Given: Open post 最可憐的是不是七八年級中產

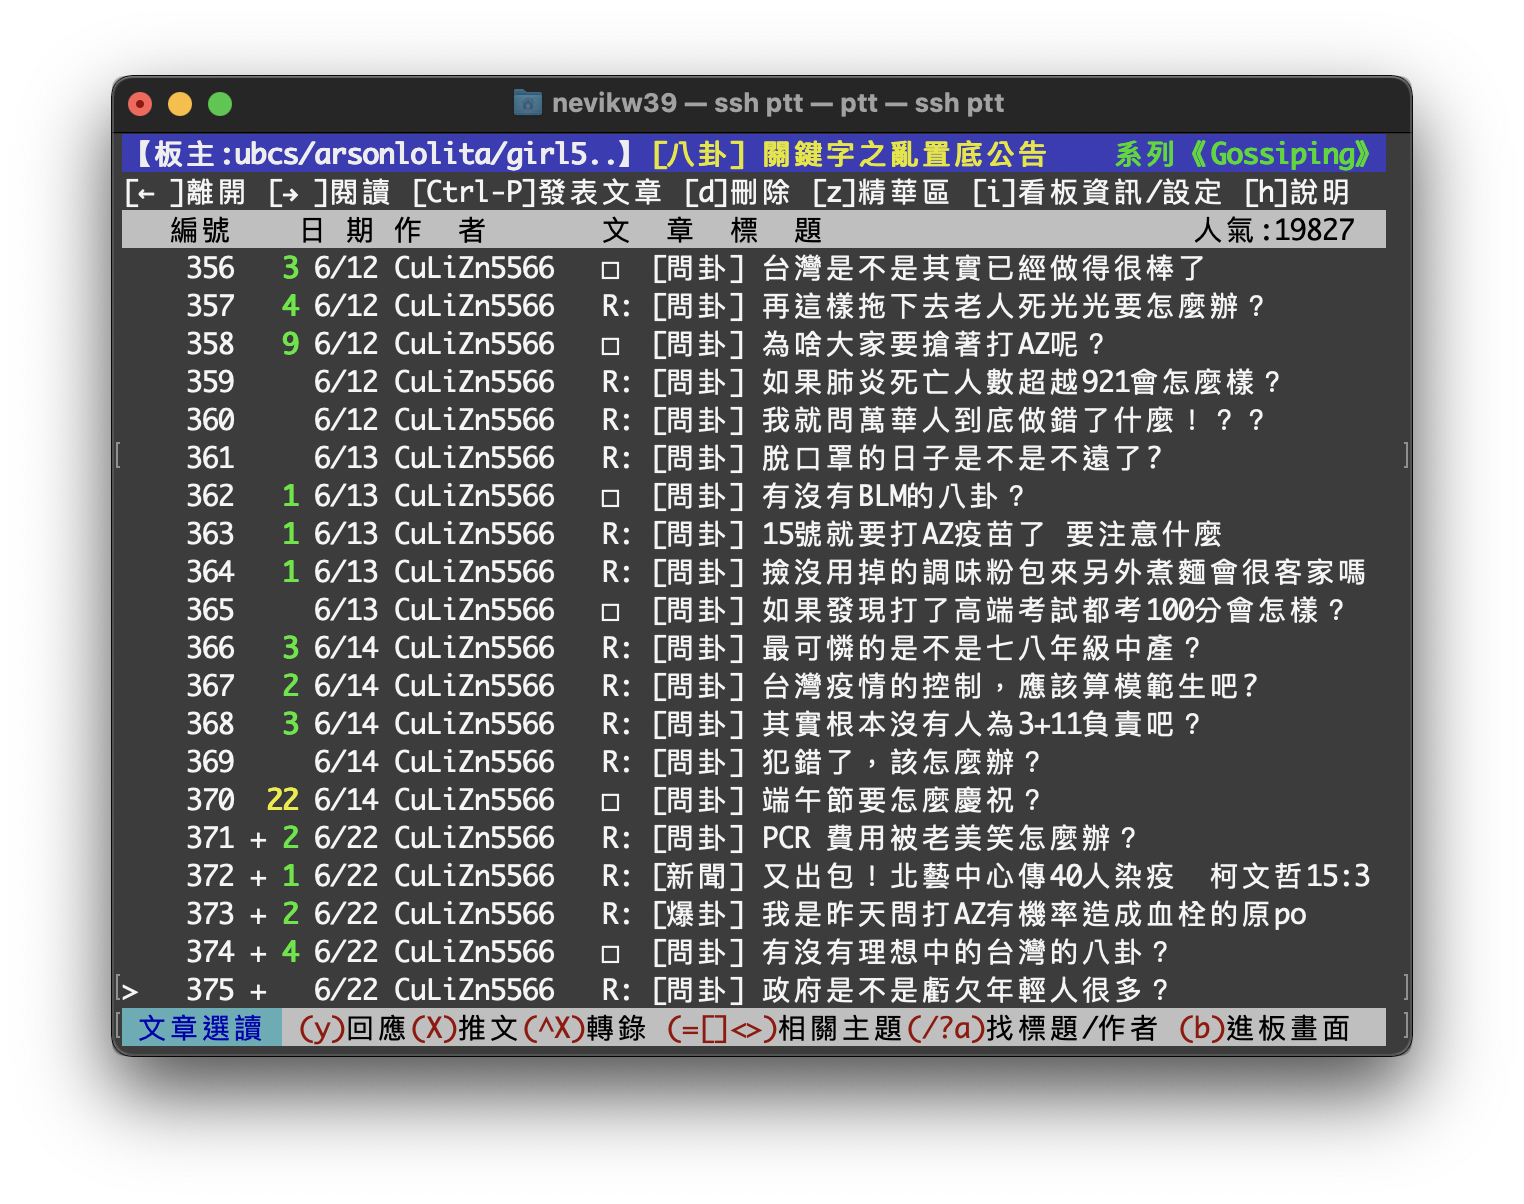Looking at the screenshot, I should click(981, 648).
